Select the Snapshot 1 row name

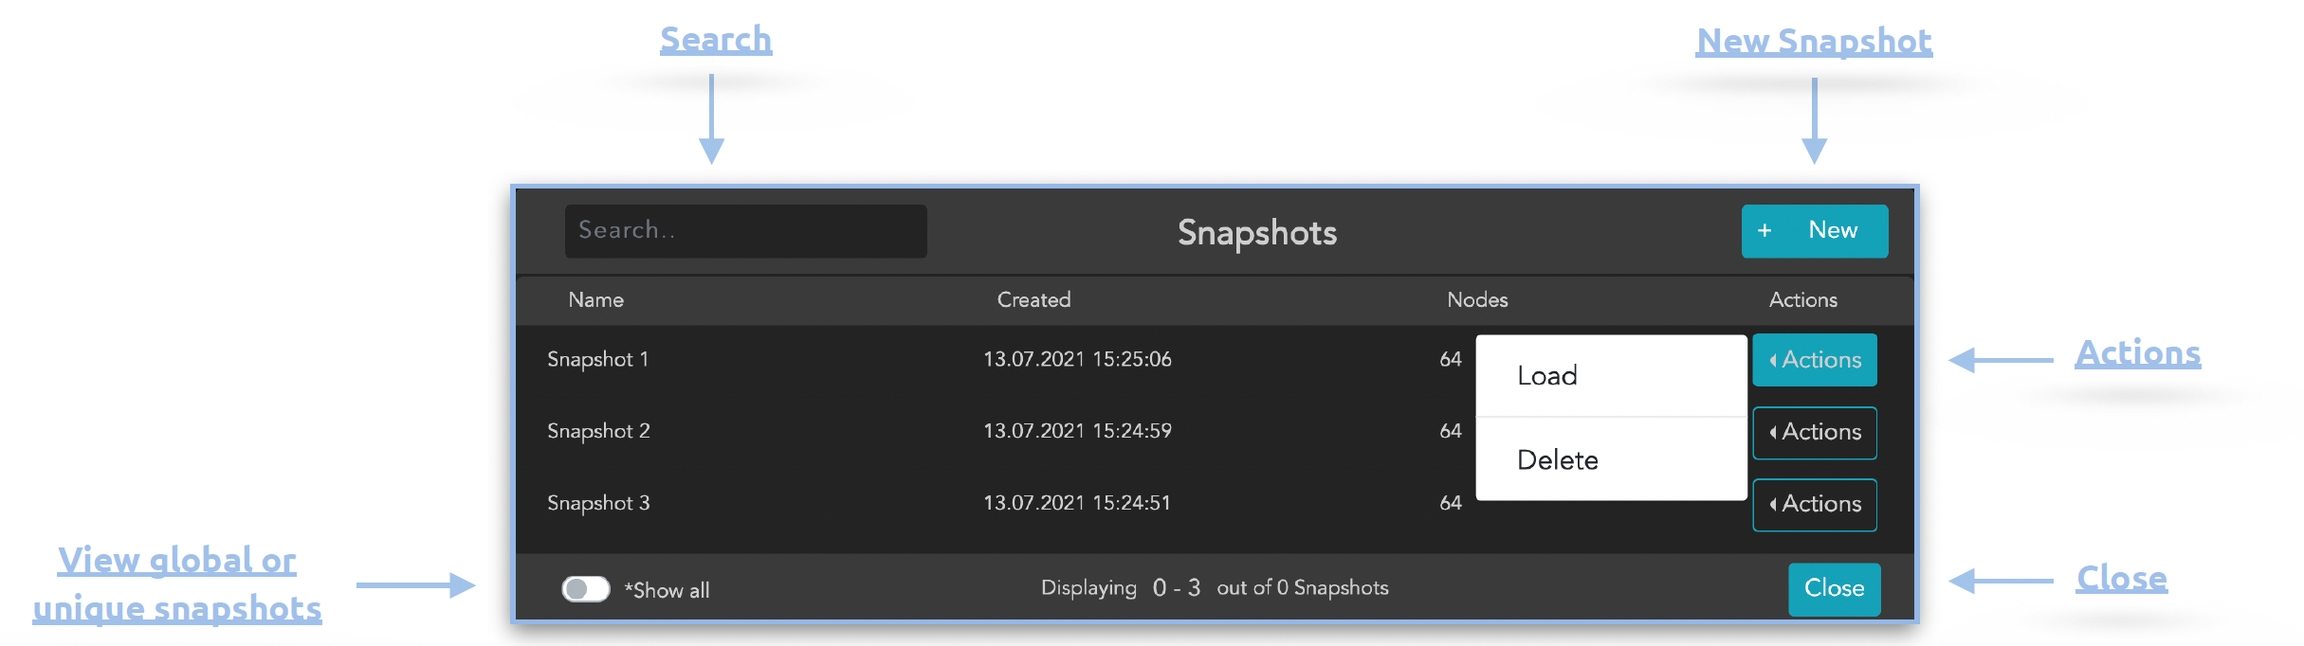pos(598,360)
